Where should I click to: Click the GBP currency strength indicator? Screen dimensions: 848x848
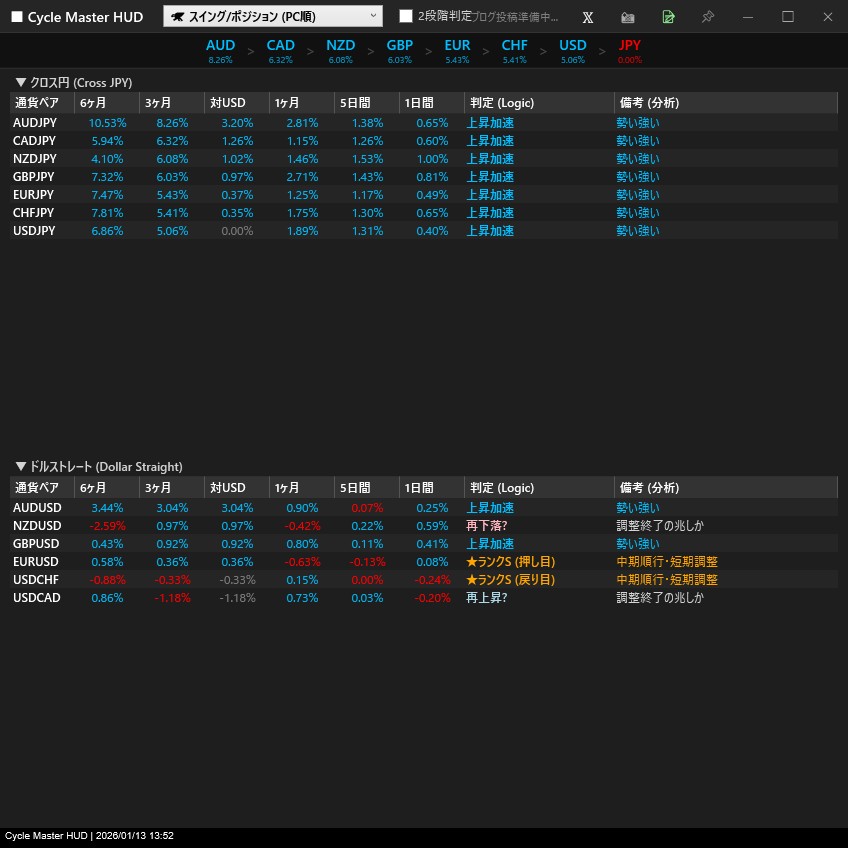coord(399,50)
